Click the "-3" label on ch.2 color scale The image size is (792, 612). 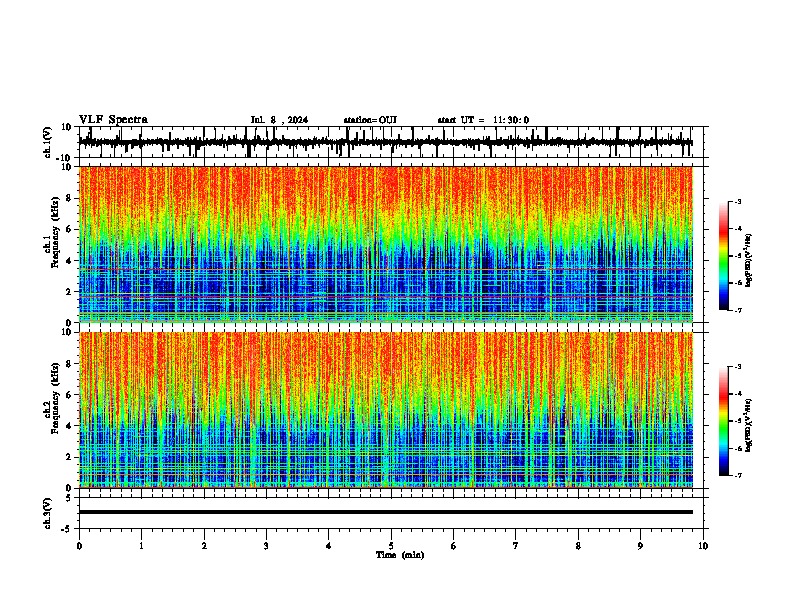[x=738, y=367]
